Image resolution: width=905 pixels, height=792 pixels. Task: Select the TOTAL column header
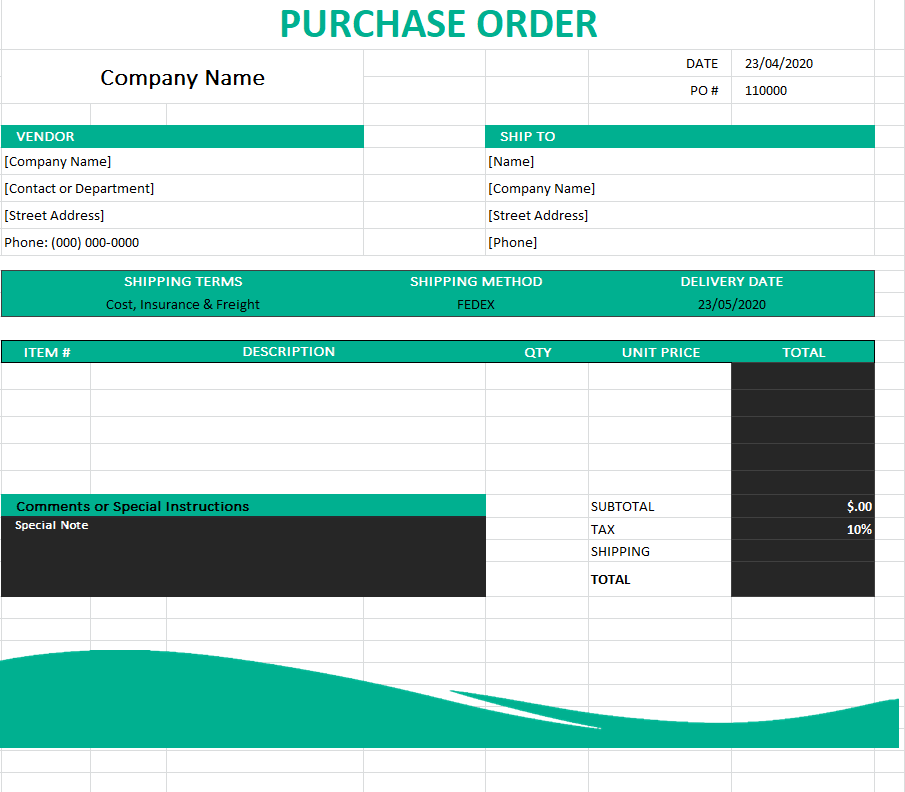pos(803,352)
